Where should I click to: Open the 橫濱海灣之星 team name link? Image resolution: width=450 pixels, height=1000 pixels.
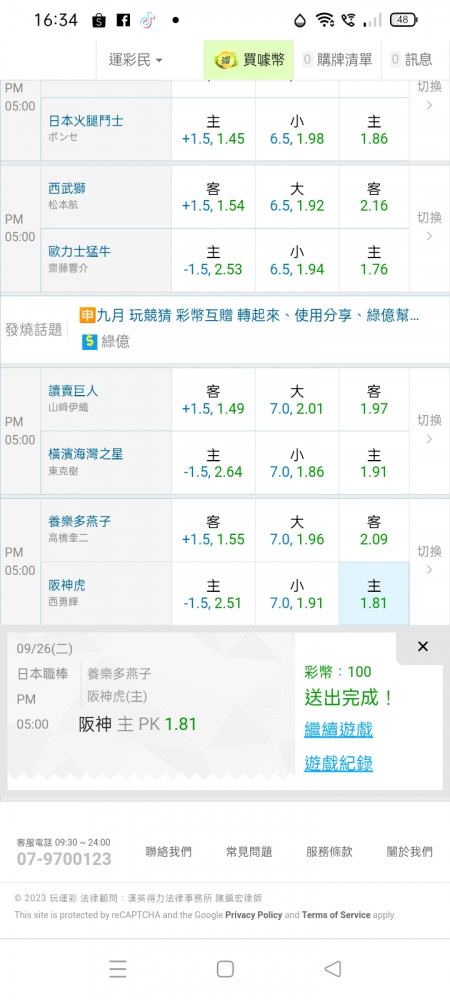(86, 454)
